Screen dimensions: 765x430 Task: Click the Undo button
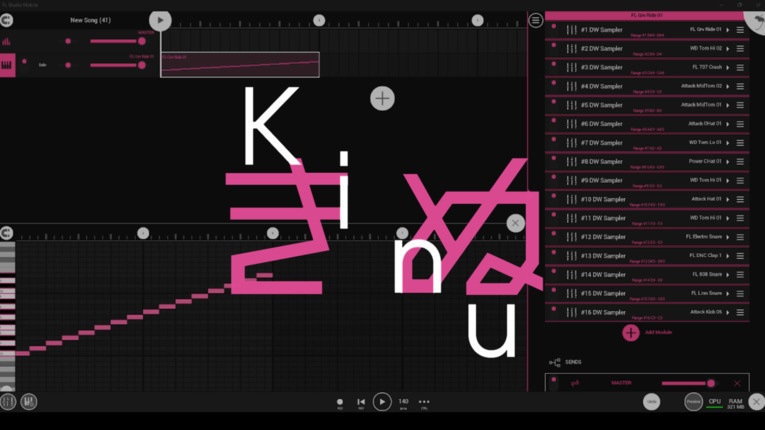651,402
